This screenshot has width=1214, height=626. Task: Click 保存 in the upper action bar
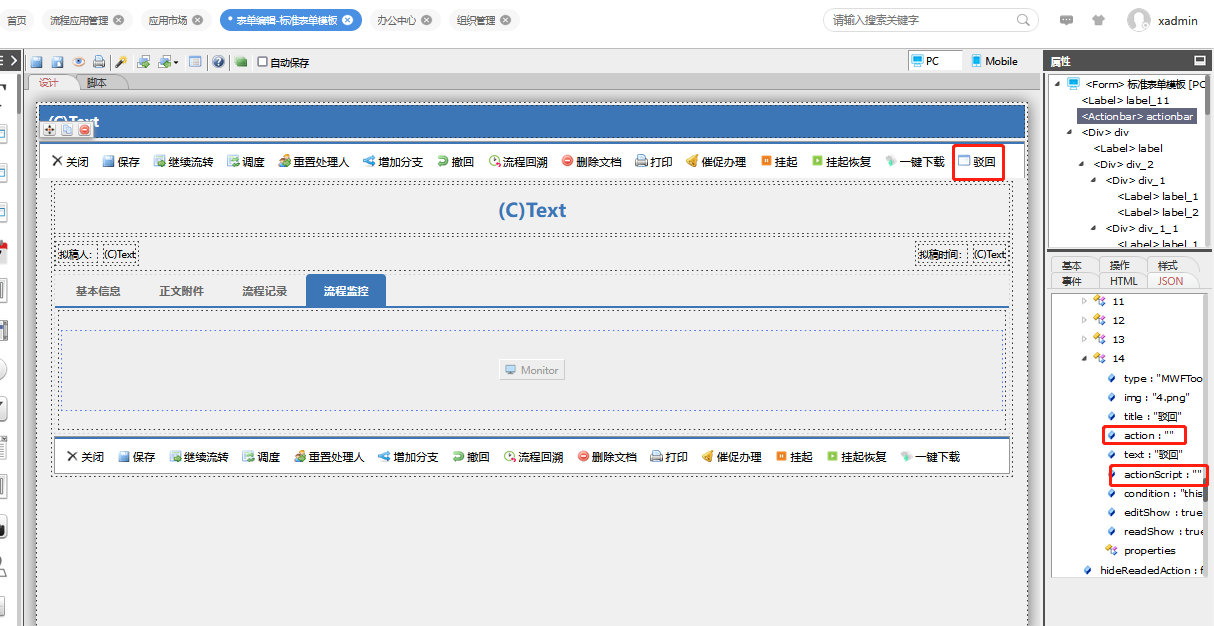pos(121,161)
